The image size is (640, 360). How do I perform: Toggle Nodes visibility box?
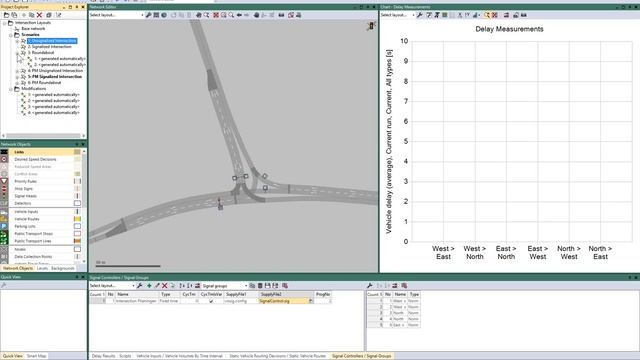pyautogui.click(x=77, y=249)
